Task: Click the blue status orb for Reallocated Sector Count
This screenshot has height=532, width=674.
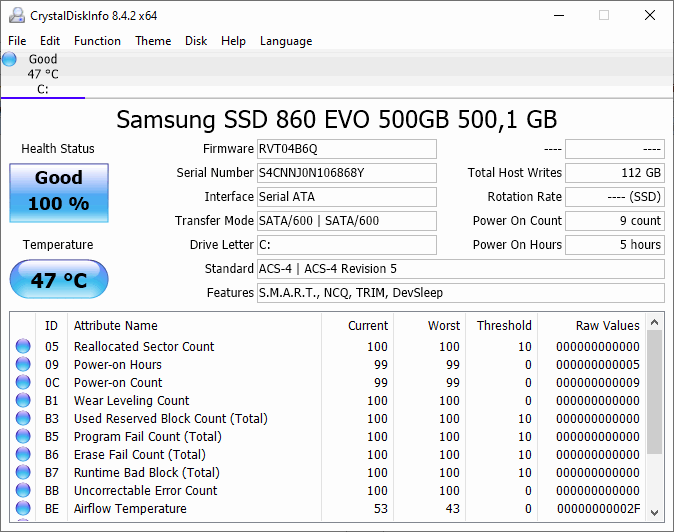Action: coord(23,347)
